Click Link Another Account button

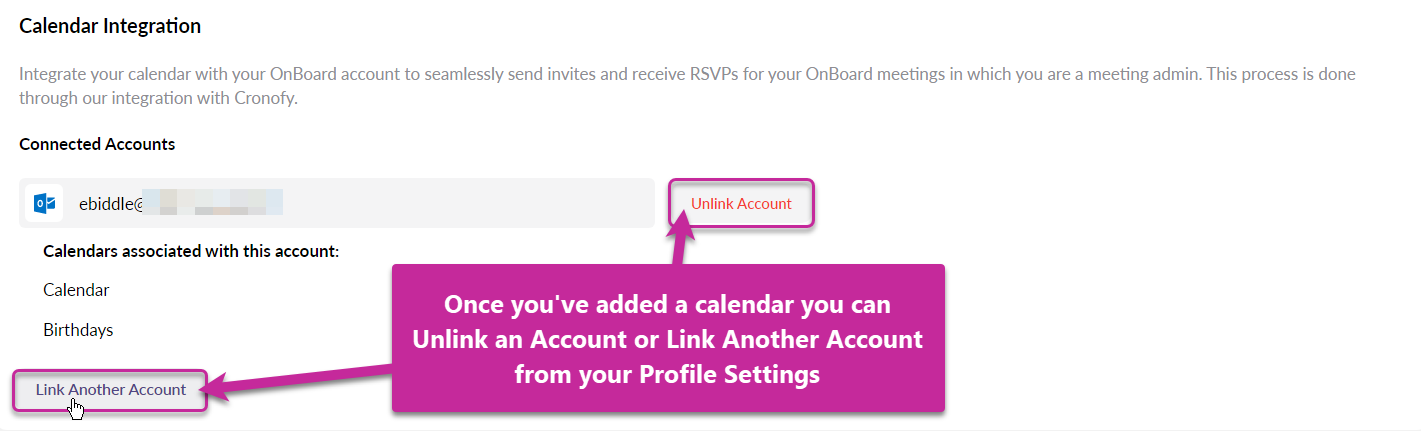(x=110, y=390)
